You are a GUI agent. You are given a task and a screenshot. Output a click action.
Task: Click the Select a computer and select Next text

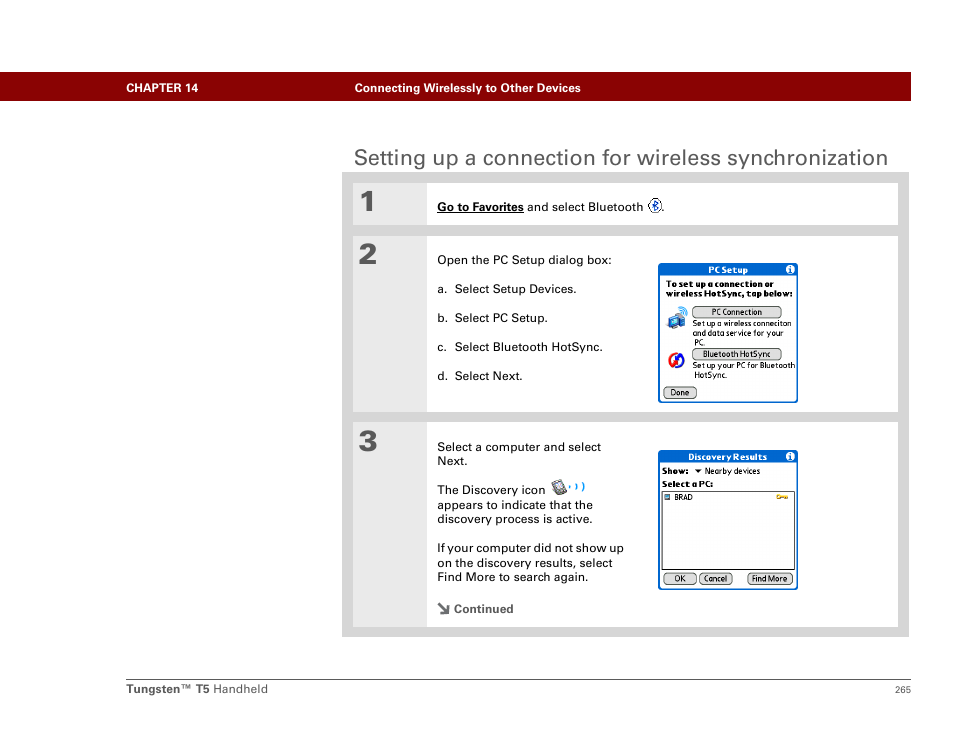click(x=519, y=454)
